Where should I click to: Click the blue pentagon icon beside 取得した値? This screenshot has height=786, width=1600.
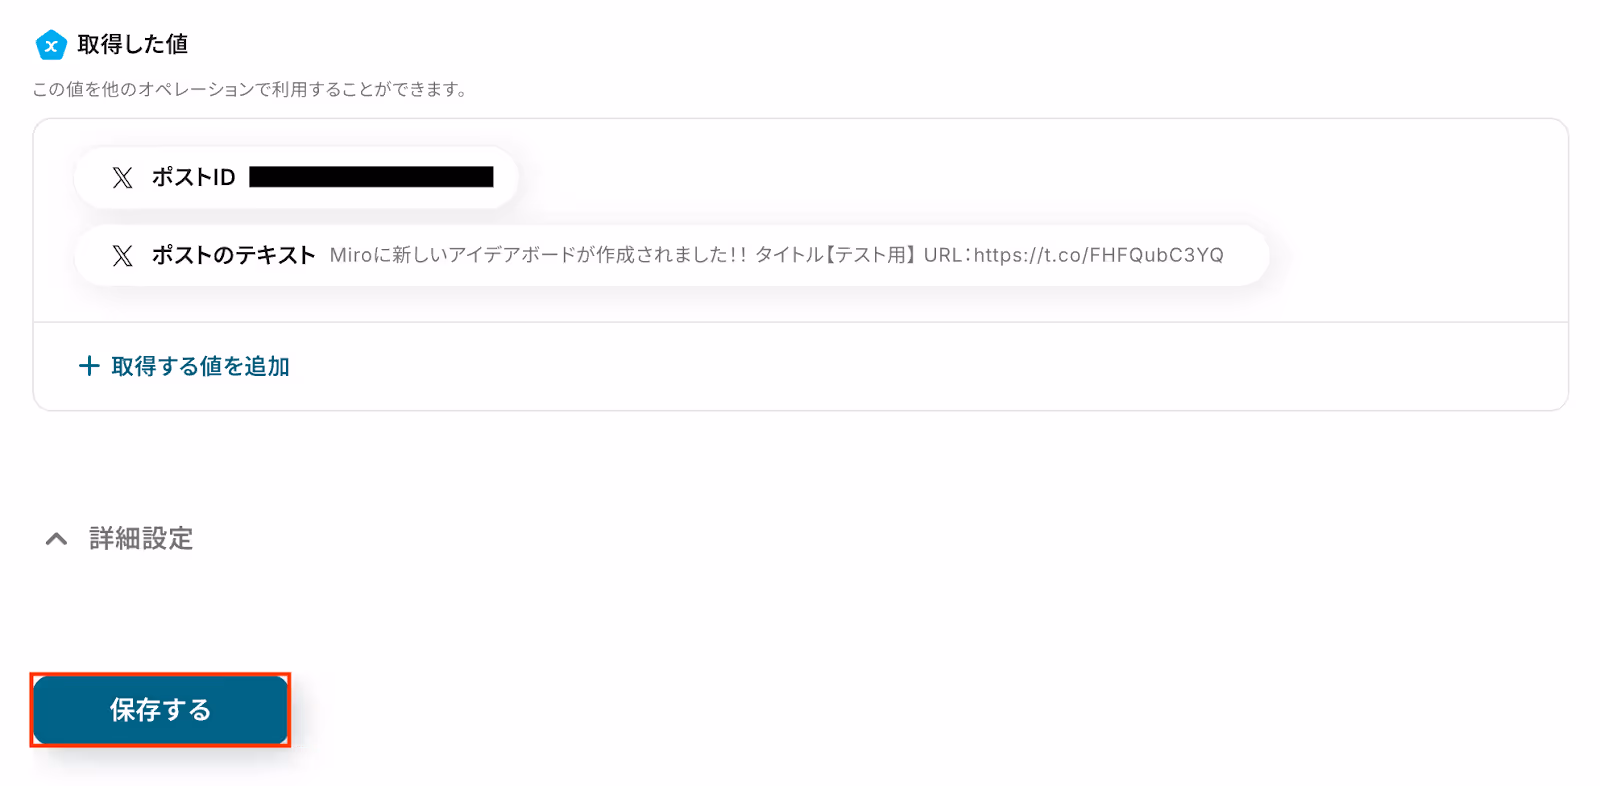[51, 44]
